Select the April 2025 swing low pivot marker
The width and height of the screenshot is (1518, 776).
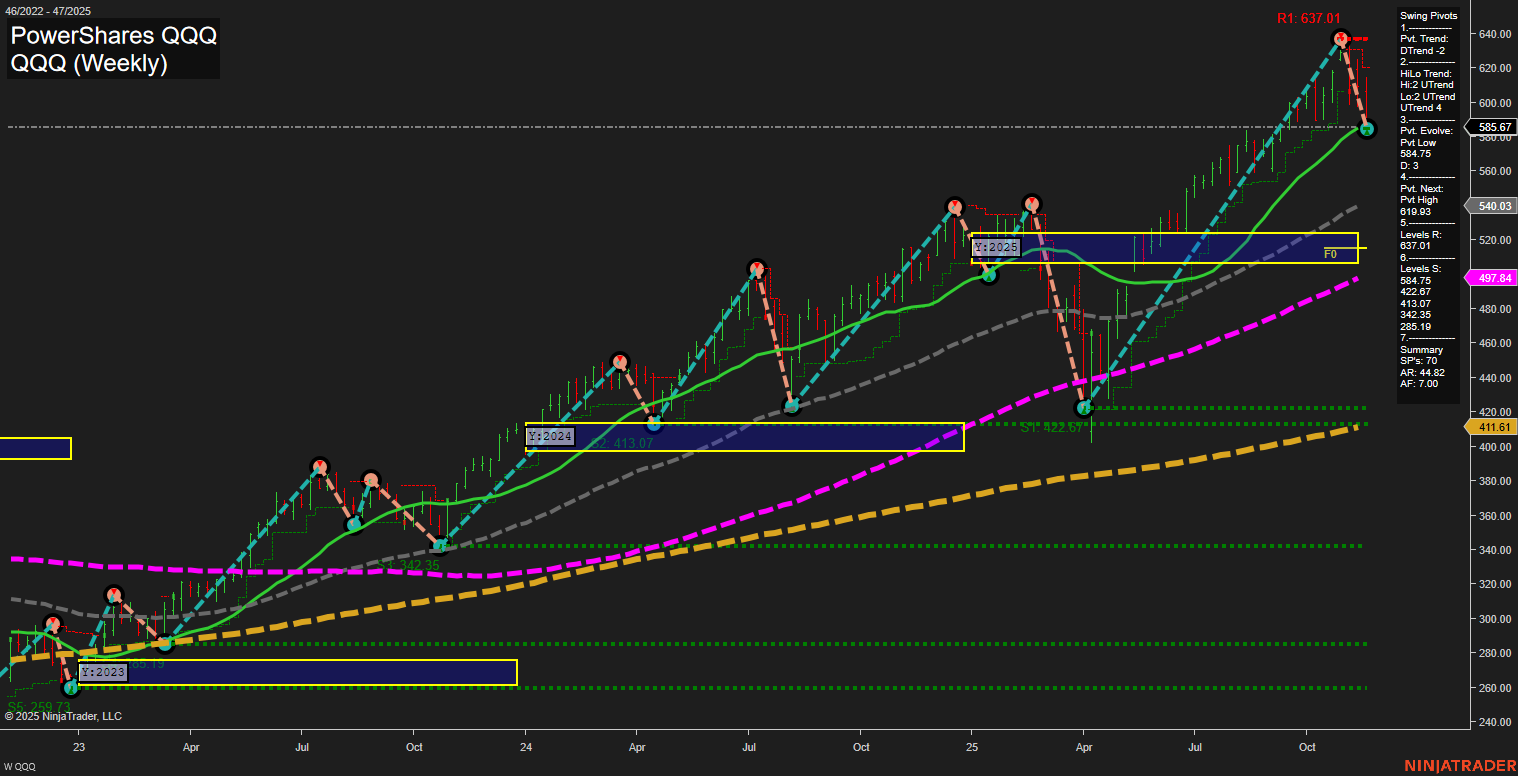1082,408
